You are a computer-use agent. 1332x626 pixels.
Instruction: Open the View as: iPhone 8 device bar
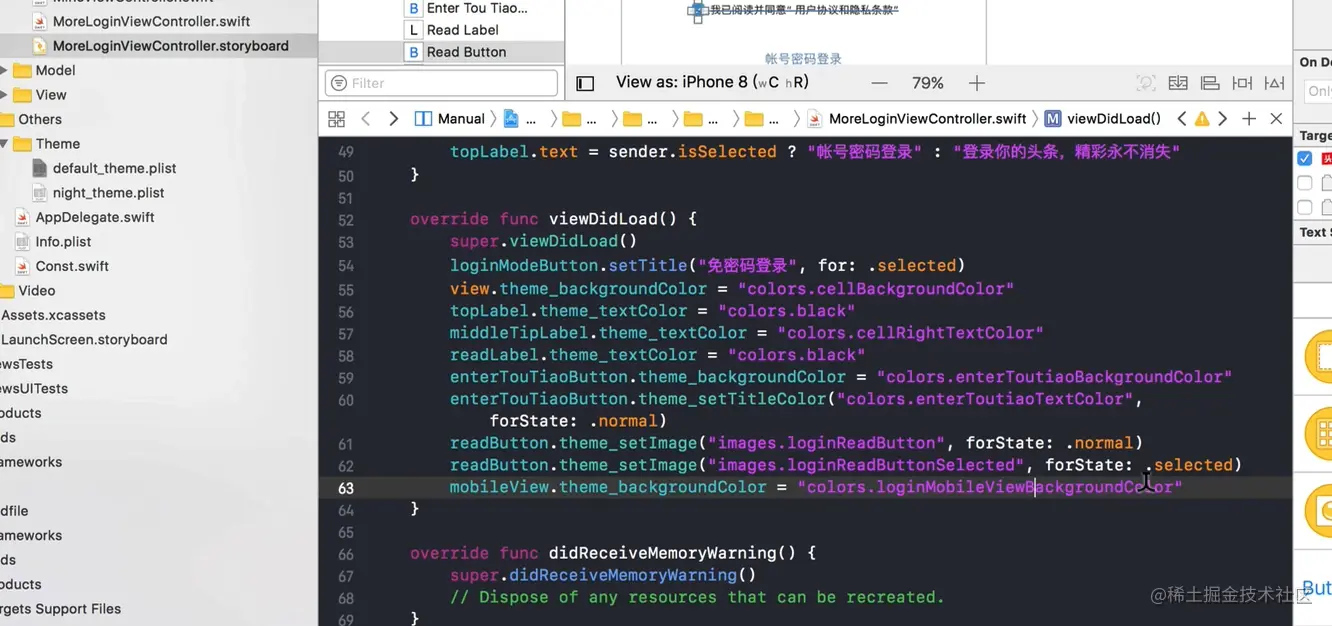(712, 83)
